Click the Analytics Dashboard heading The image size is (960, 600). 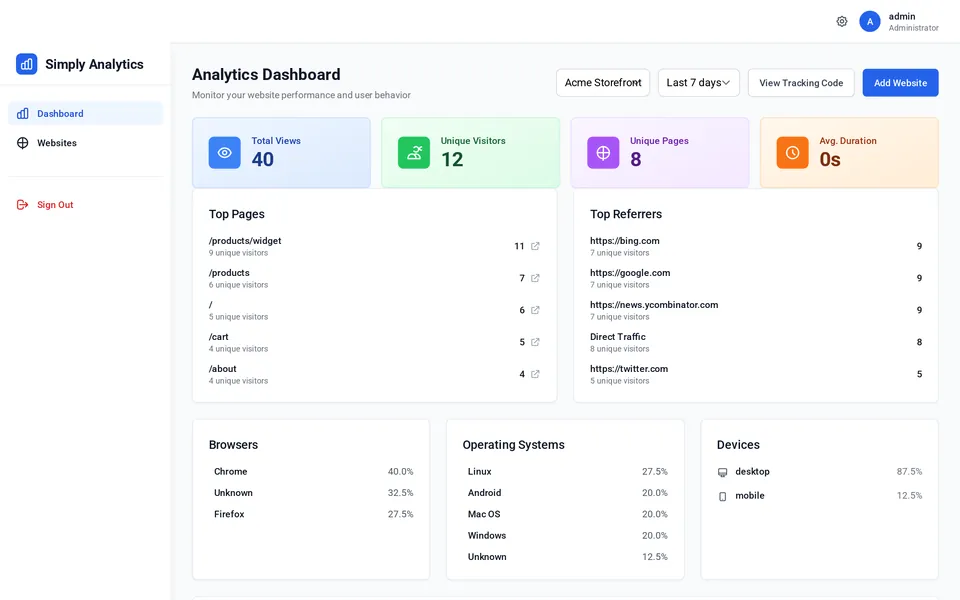(x=266, y=75)
